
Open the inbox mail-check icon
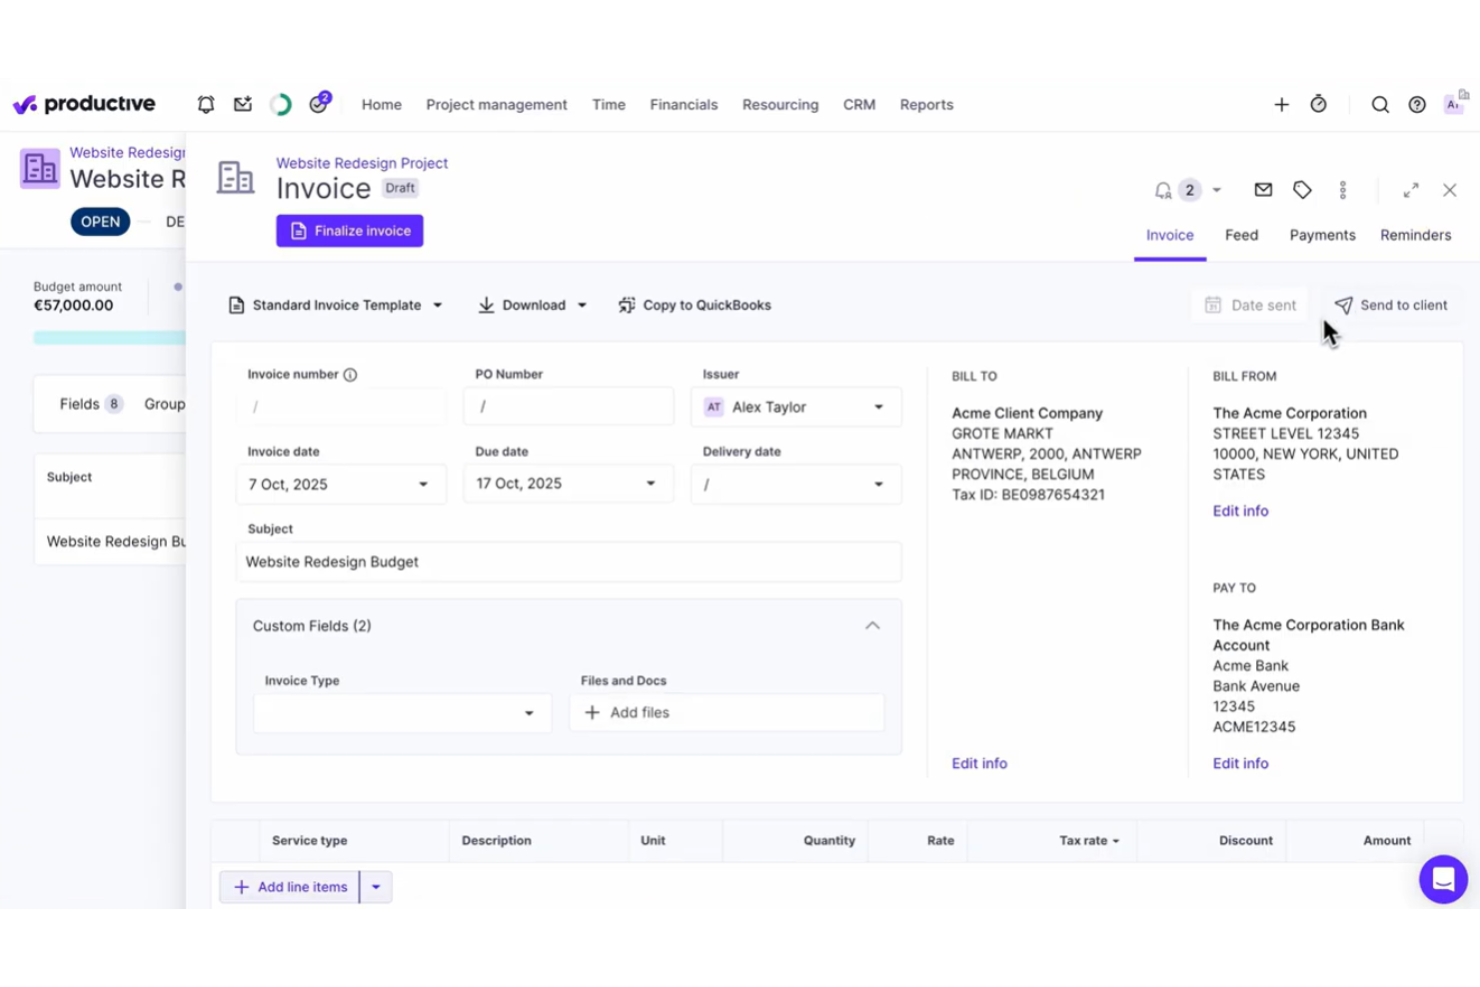(243, 104)
